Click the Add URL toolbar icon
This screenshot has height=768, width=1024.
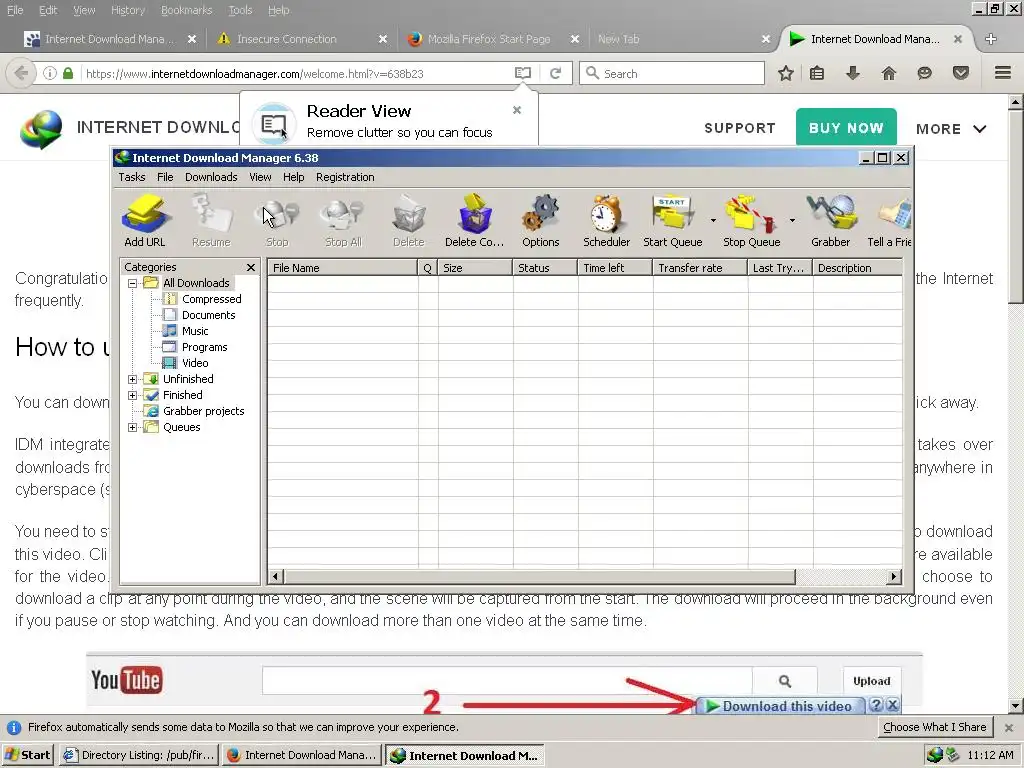click(145, 220)
